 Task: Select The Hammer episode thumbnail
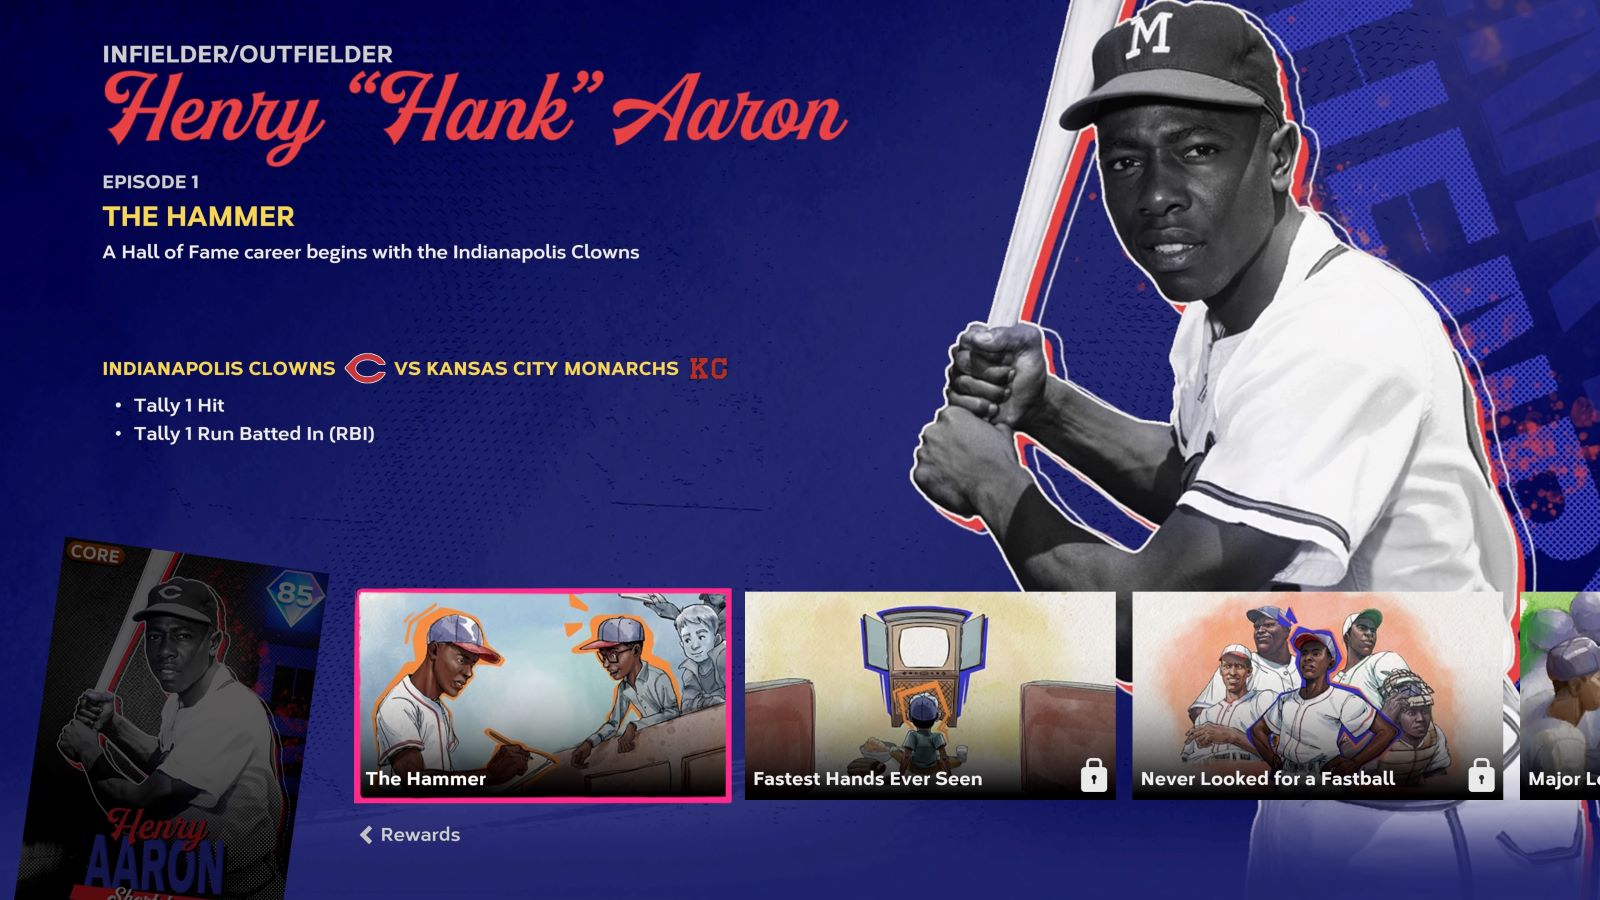pos(543,695)
